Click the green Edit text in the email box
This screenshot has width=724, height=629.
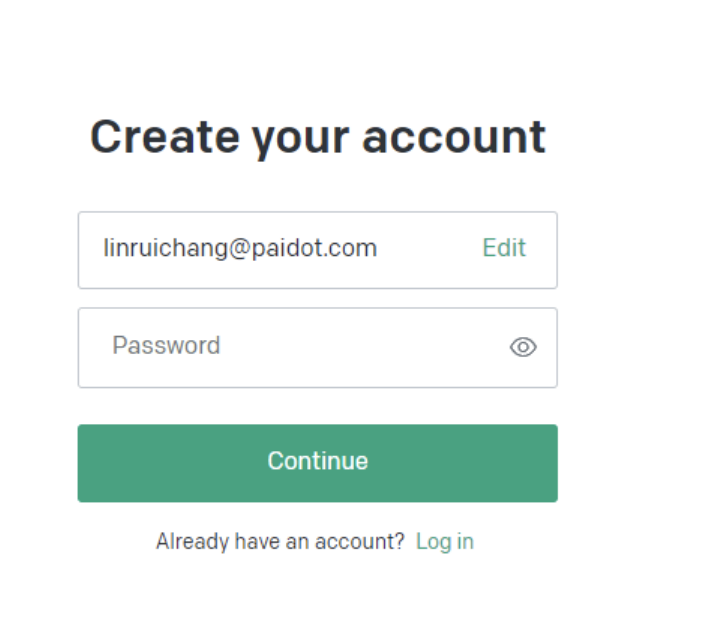pyautogui.click(x=504, y=248)
